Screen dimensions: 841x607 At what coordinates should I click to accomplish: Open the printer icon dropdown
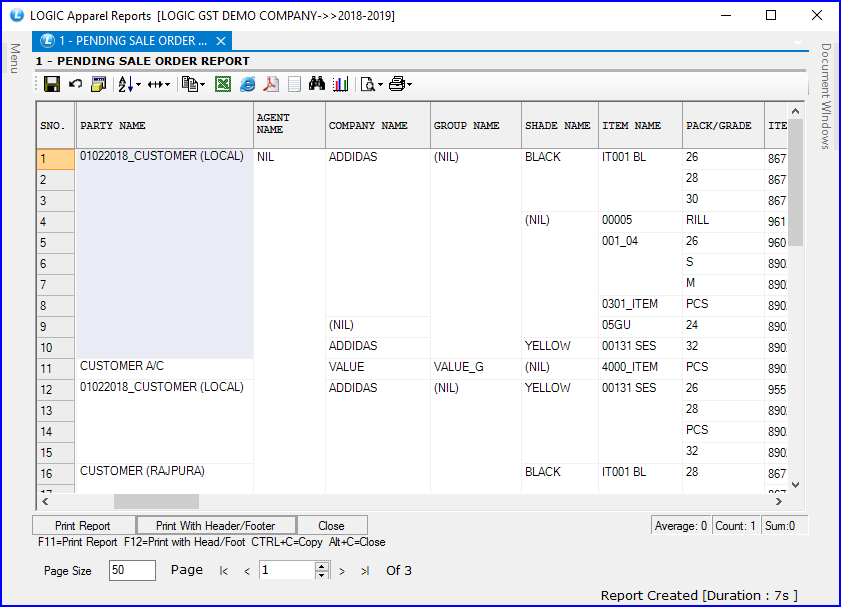(x=408, y=83)
